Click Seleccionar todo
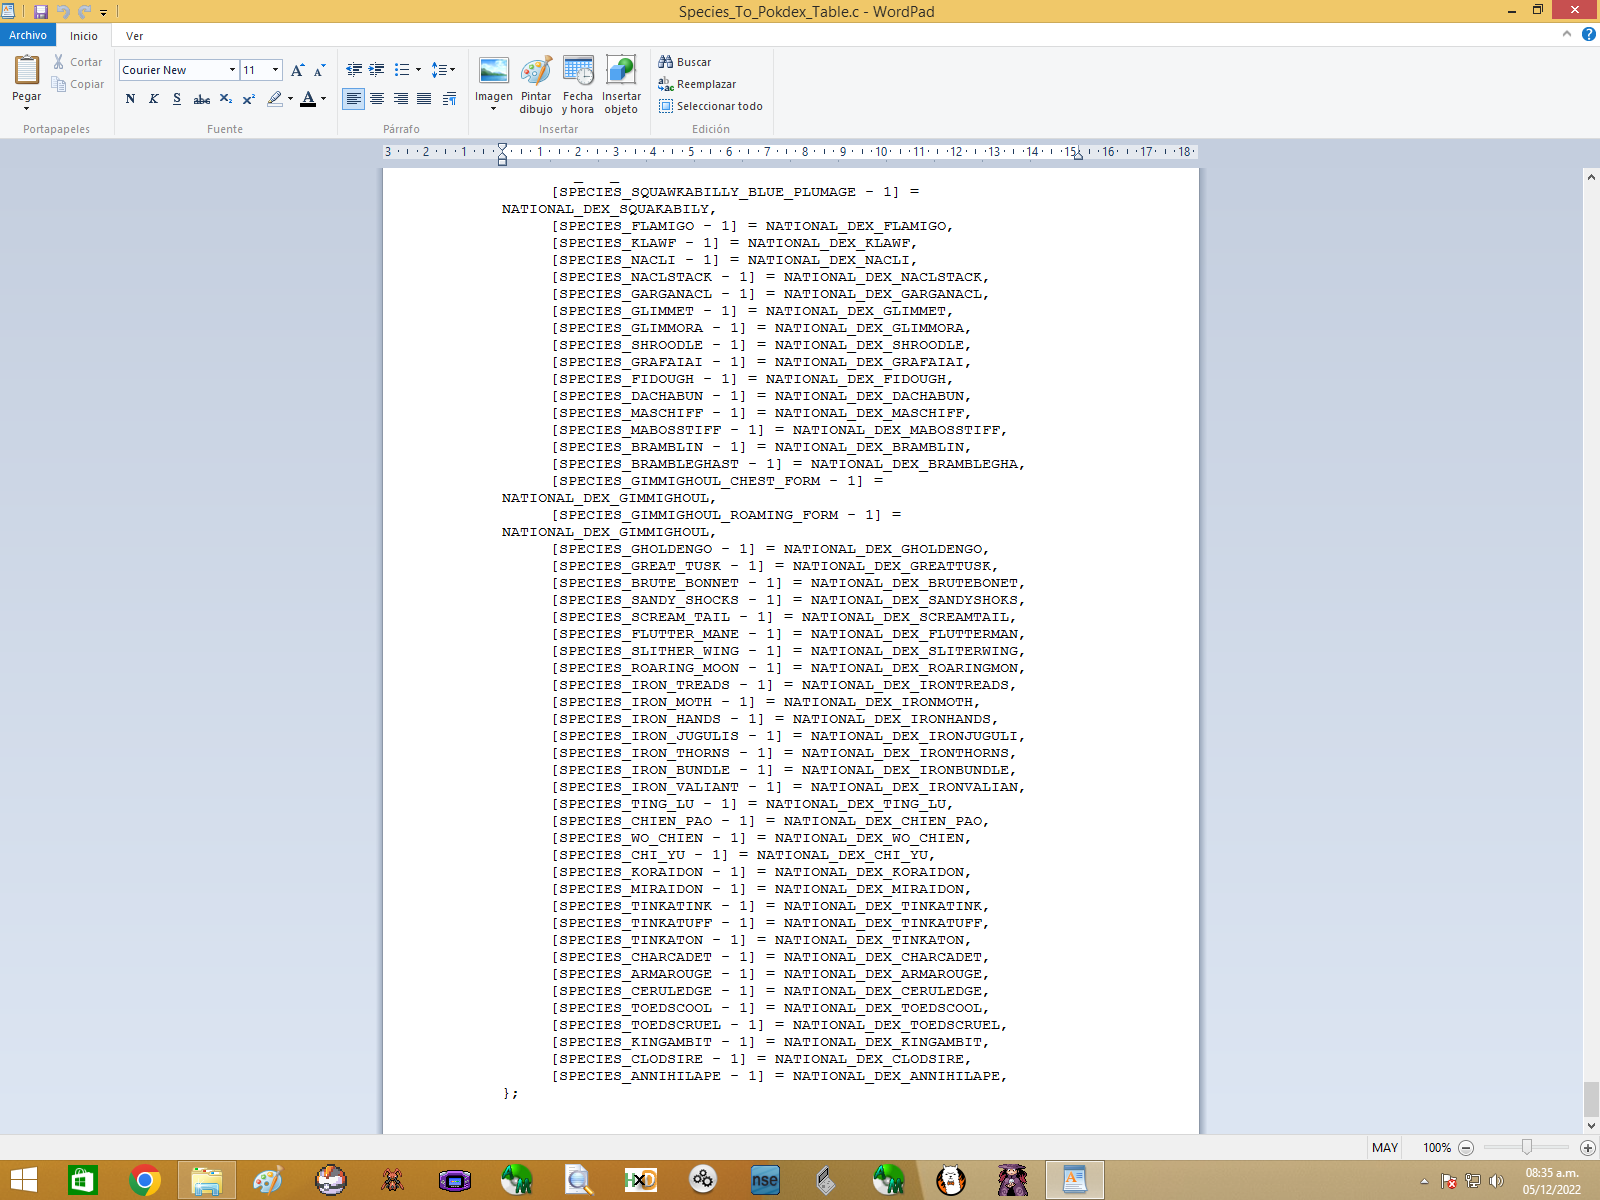Screen dimensions: 1600x1200 711,106
